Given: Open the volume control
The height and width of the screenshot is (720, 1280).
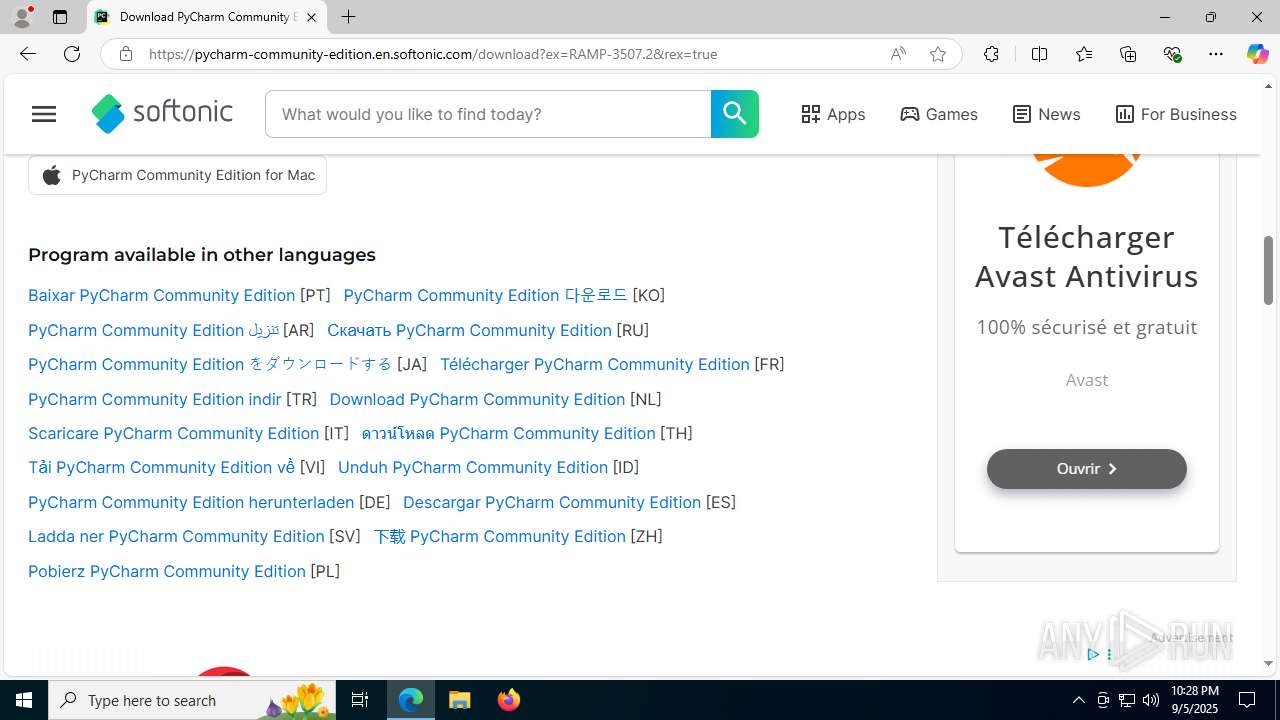Looking at the screenshot, I should pos(1150,700).
